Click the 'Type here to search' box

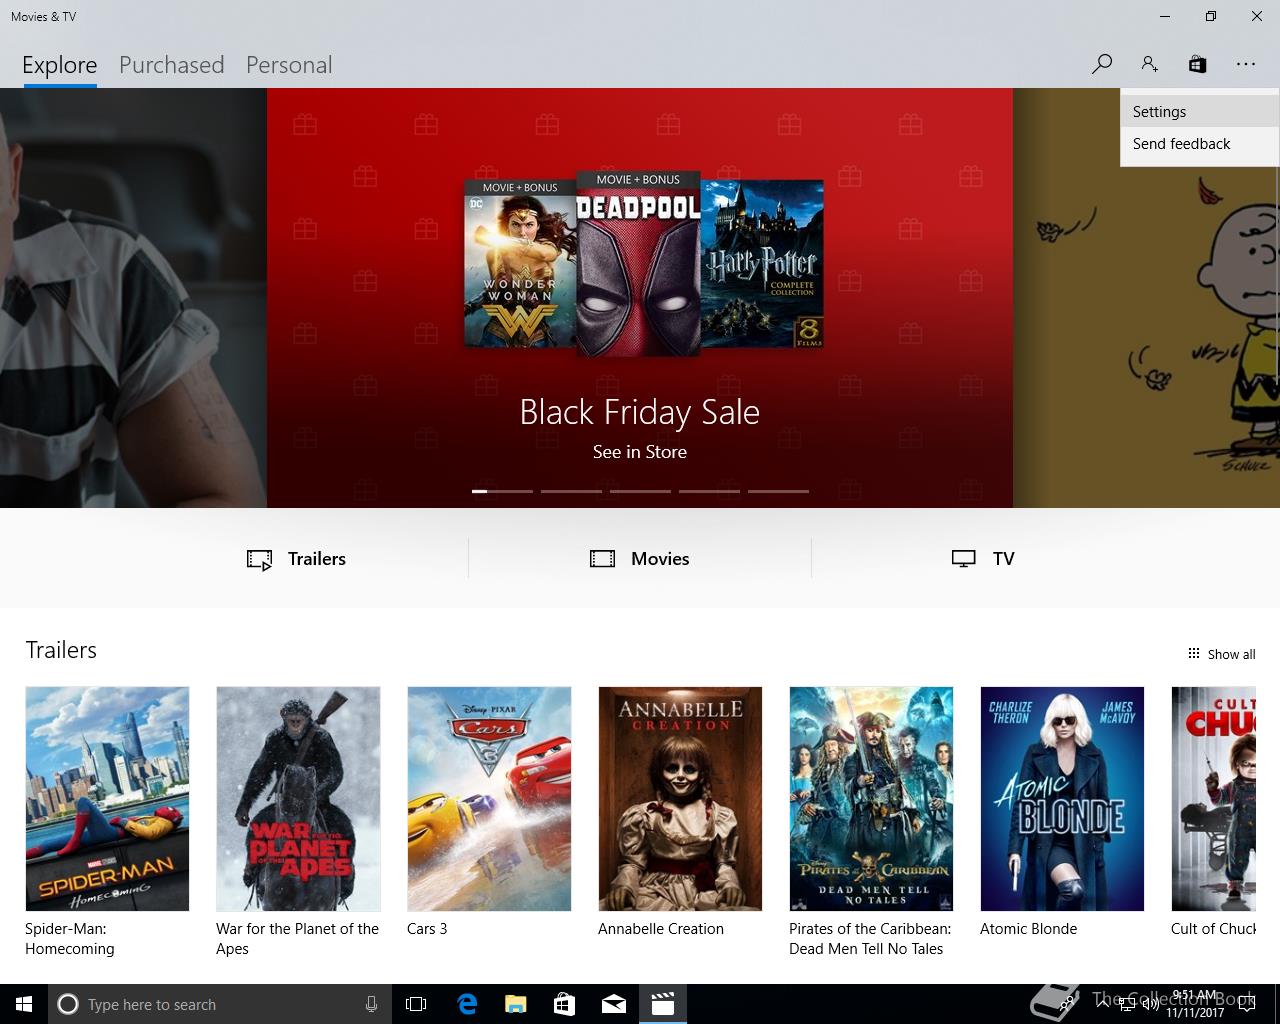click(x=220, y=1004)
